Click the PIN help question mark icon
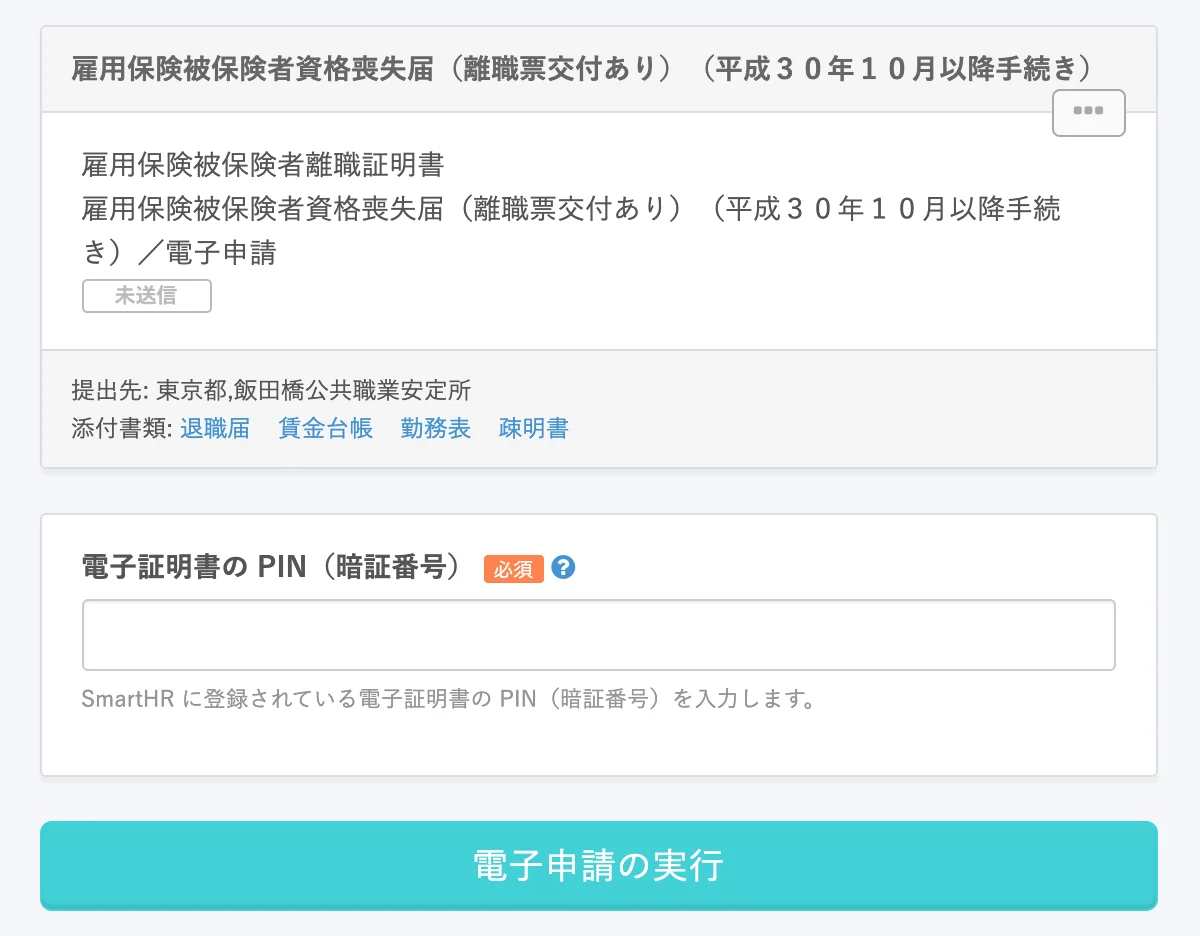The height and width of the screenshot is (936, 1200). click(x=563, y=568)
